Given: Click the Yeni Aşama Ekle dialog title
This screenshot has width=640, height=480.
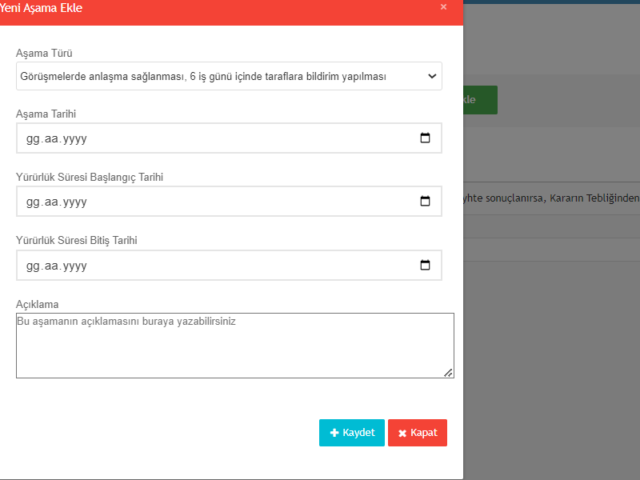Looking at the screenshot, I should pos(42,8).
